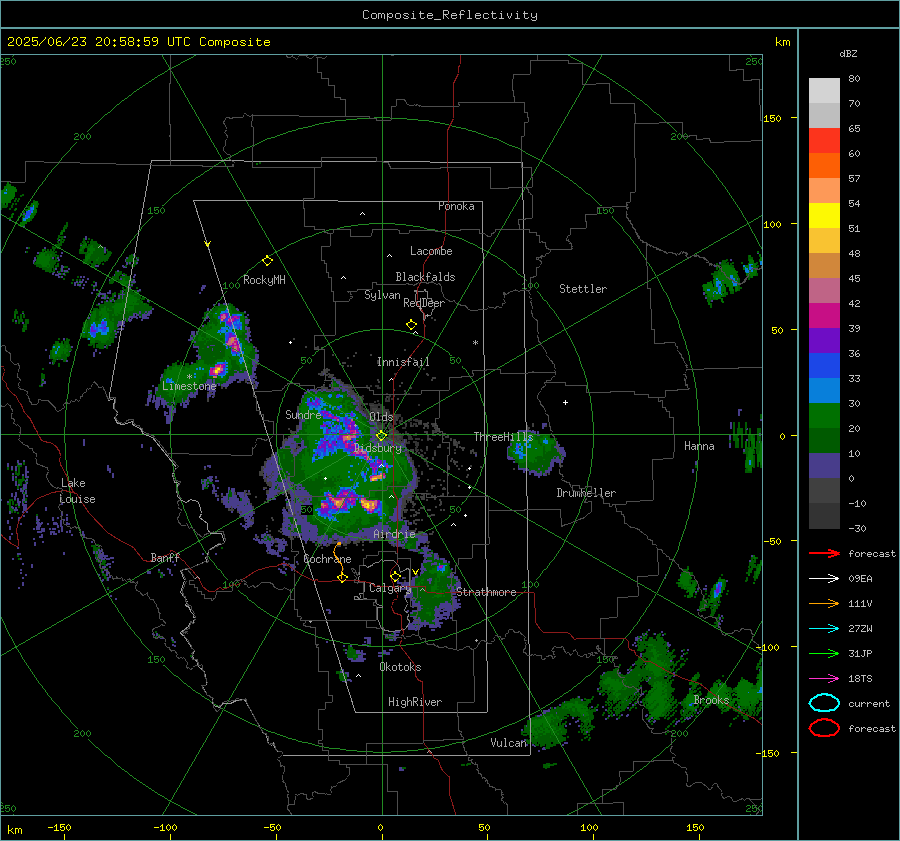
Task: Select the red 60-65 dBZ swatch
Action: (x=824, y=141)
